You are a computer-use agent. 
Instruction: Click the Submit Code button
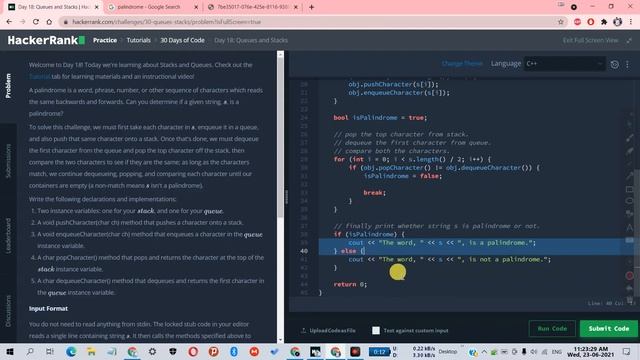pos(609,329)
